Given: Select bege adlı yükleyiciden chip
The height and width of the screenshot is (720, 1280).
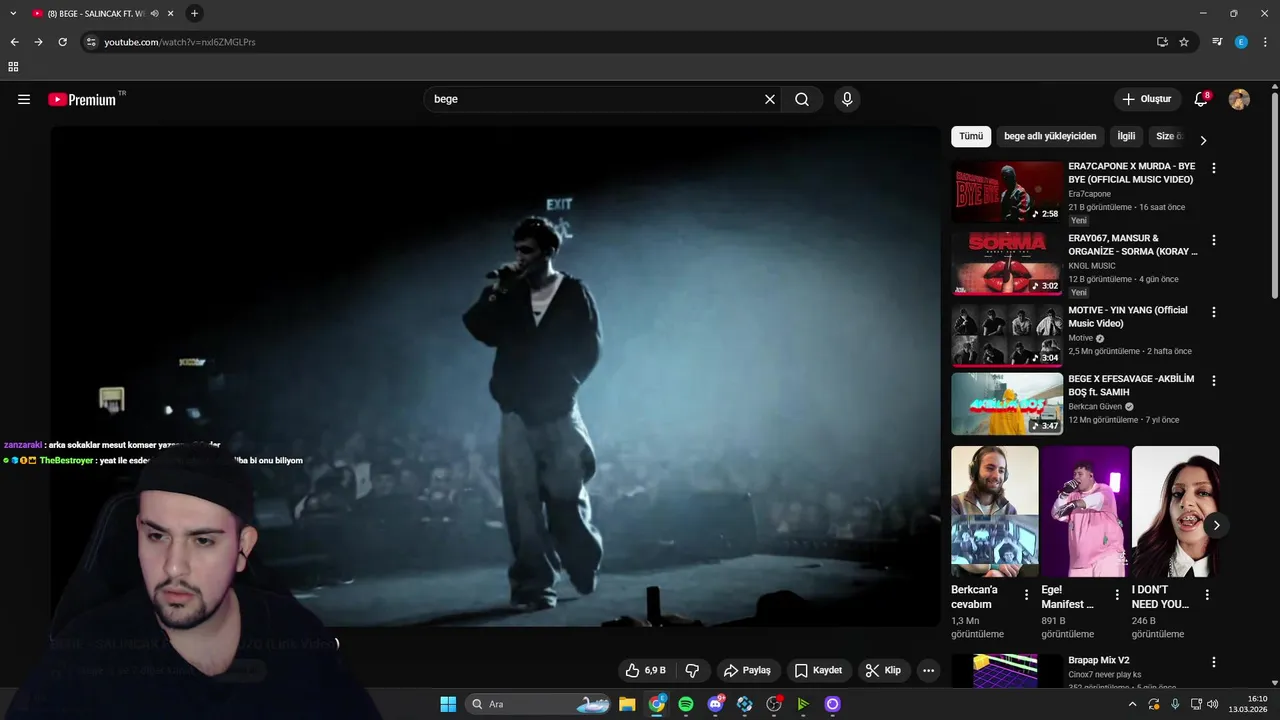Looking at the screenshot, I should tap(1050, 136).
